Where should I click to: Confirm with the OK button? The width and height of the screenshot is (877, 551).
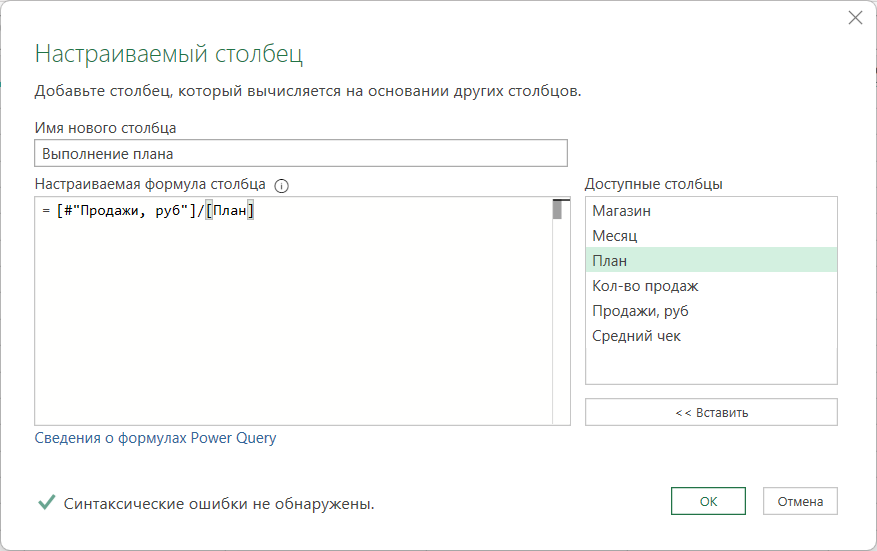coord(708,501)
